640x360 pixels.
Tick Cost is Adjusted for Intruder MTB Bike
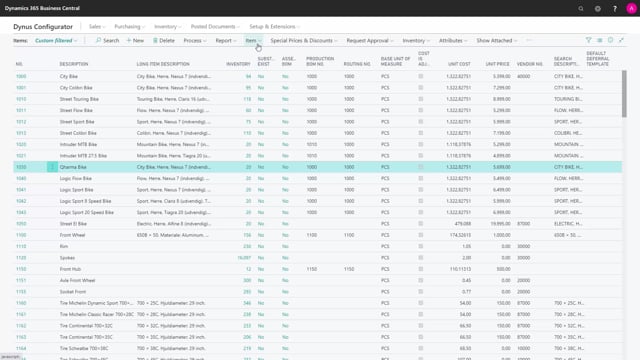(x=421, y=144)
